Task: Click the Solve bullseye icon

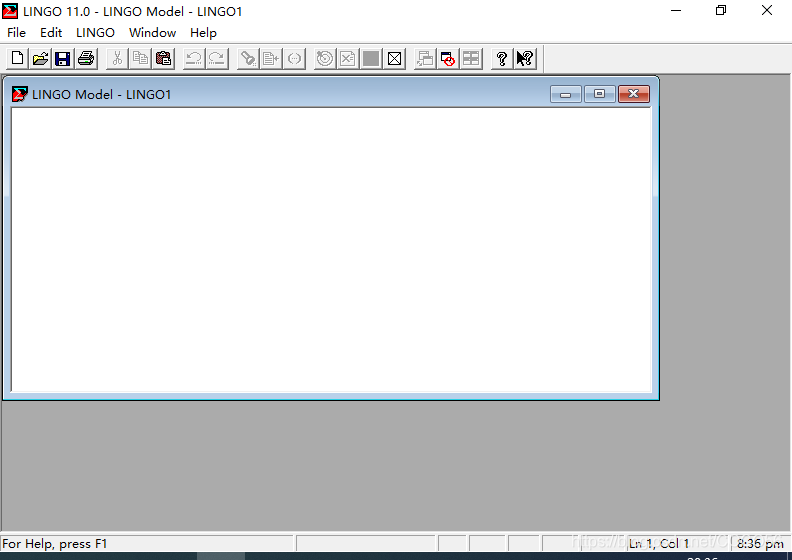Action: [324, 59]
